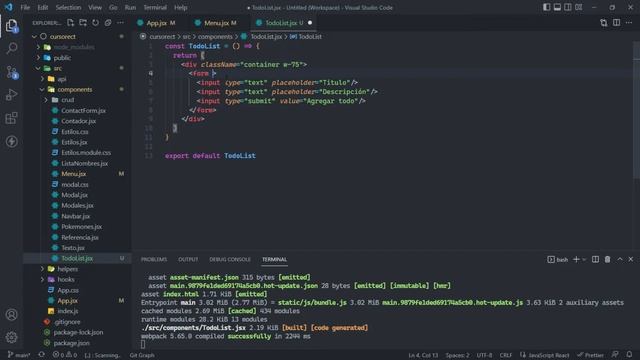Open the Manage gear icon
Viewport: 640px width, 360px height.
[x=11, y=337]
